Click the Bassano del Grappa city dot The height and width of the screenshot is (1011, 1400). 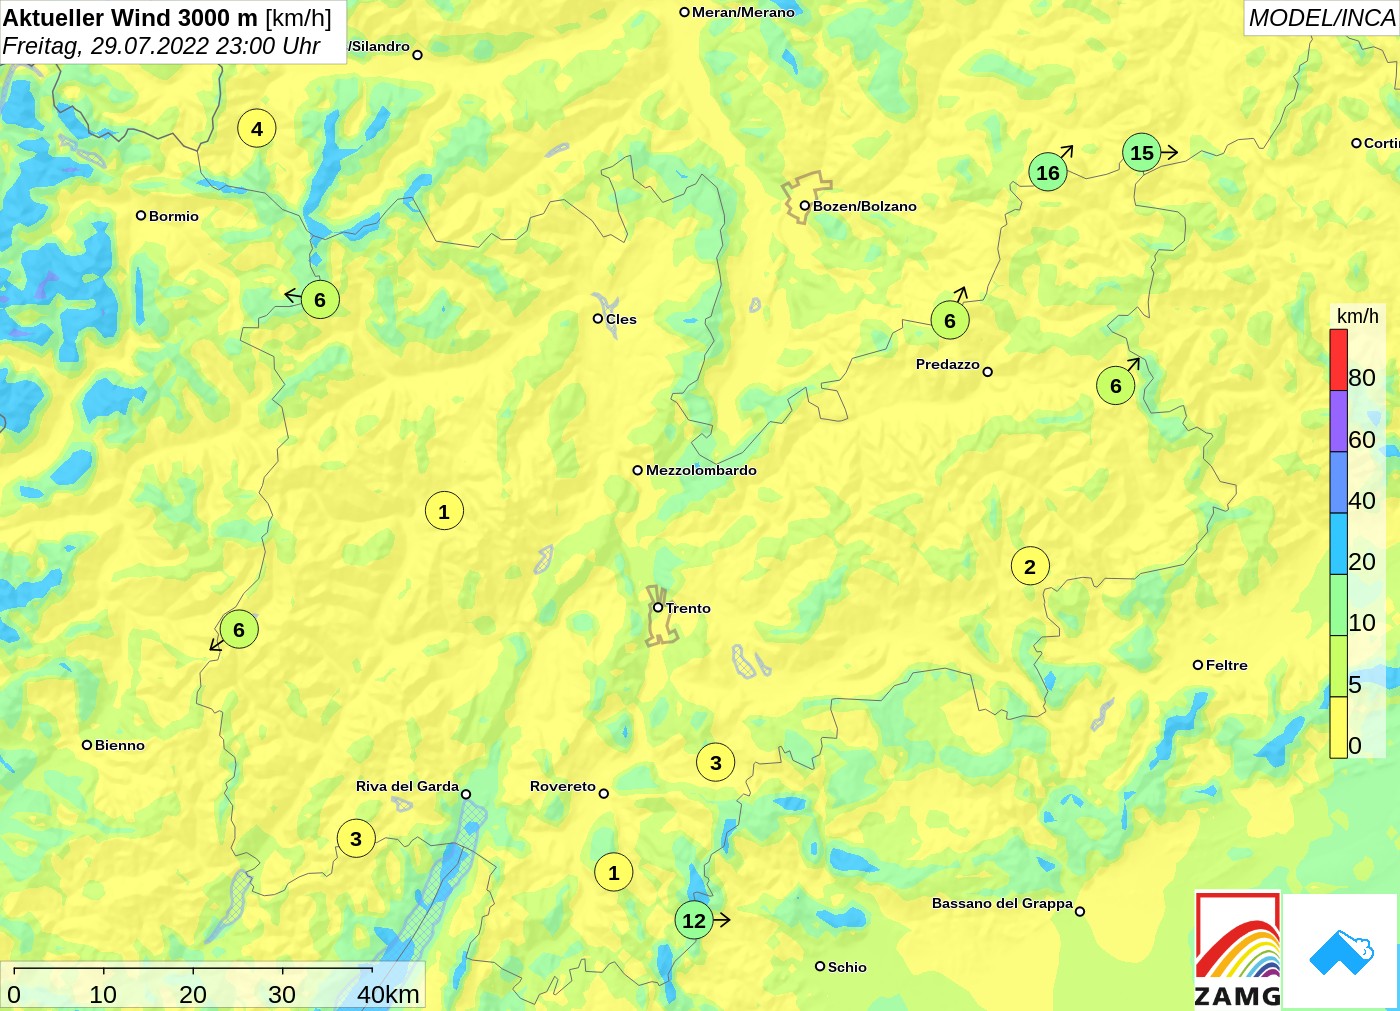[1080, 911]
